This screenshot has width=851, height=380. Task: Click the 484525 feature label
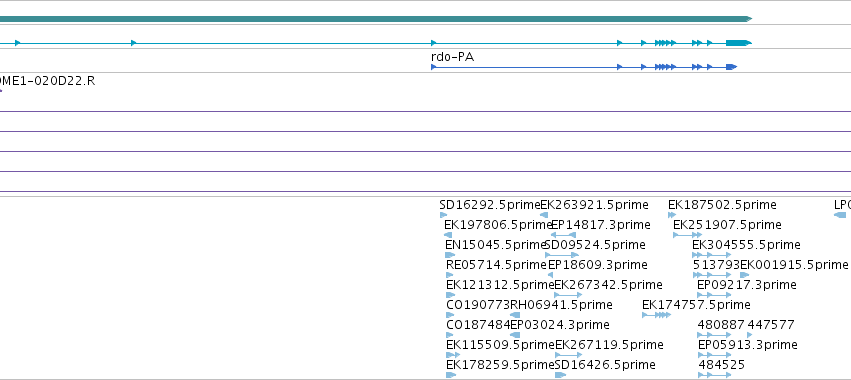[x=722, y=365]
